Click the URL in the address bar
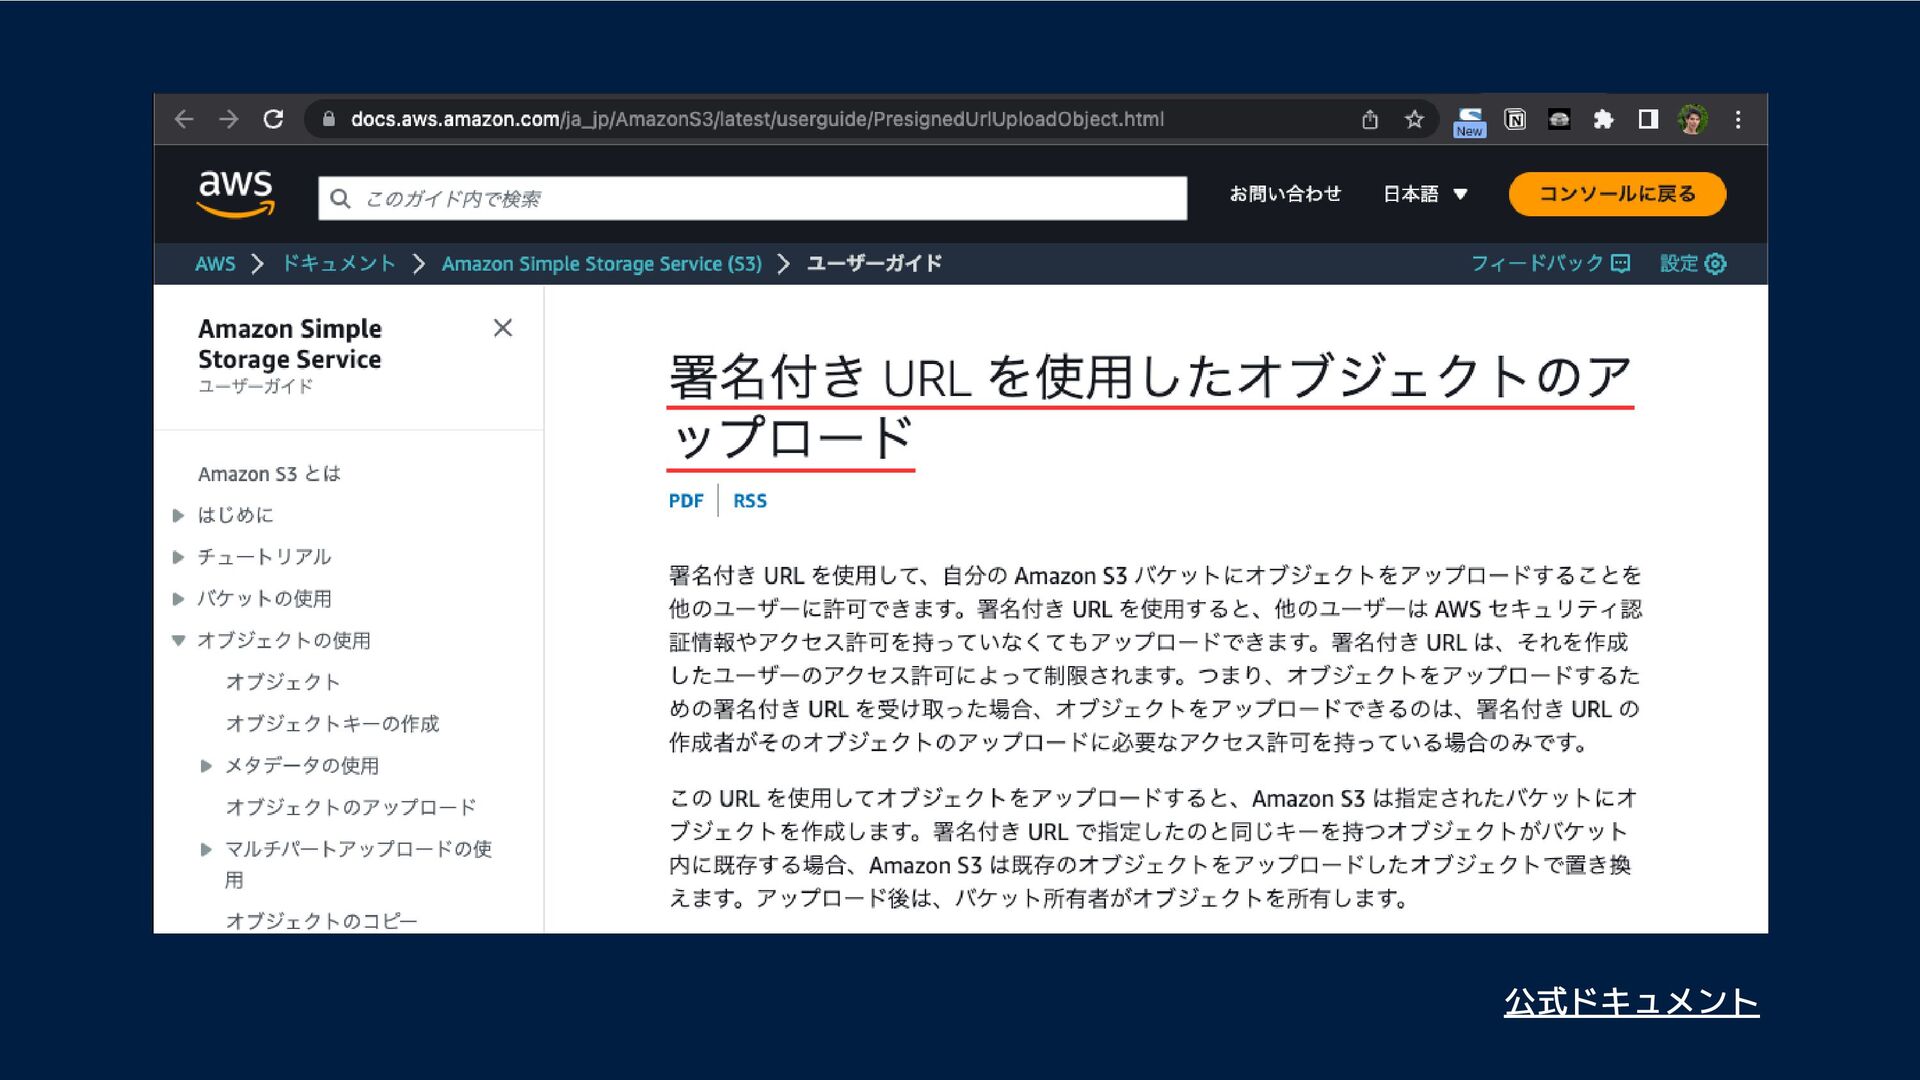The image size is (1920, 1080). [757, 119]
